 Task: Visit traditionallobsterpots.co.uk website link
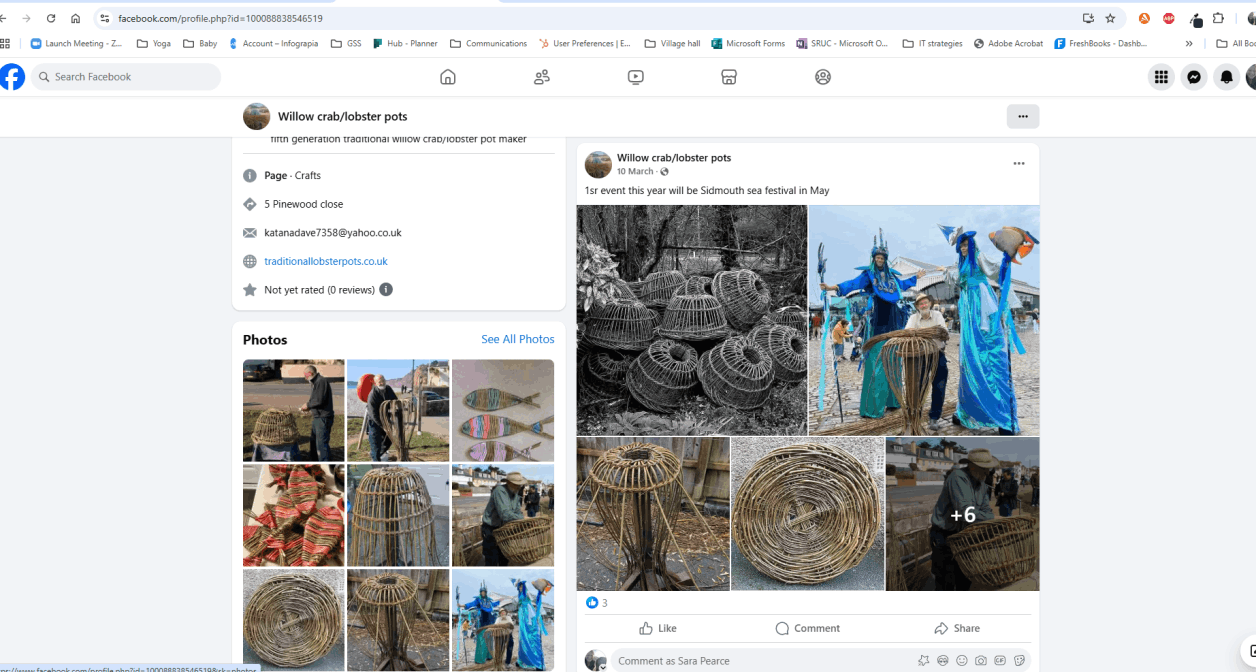click(x=325, y=261)
